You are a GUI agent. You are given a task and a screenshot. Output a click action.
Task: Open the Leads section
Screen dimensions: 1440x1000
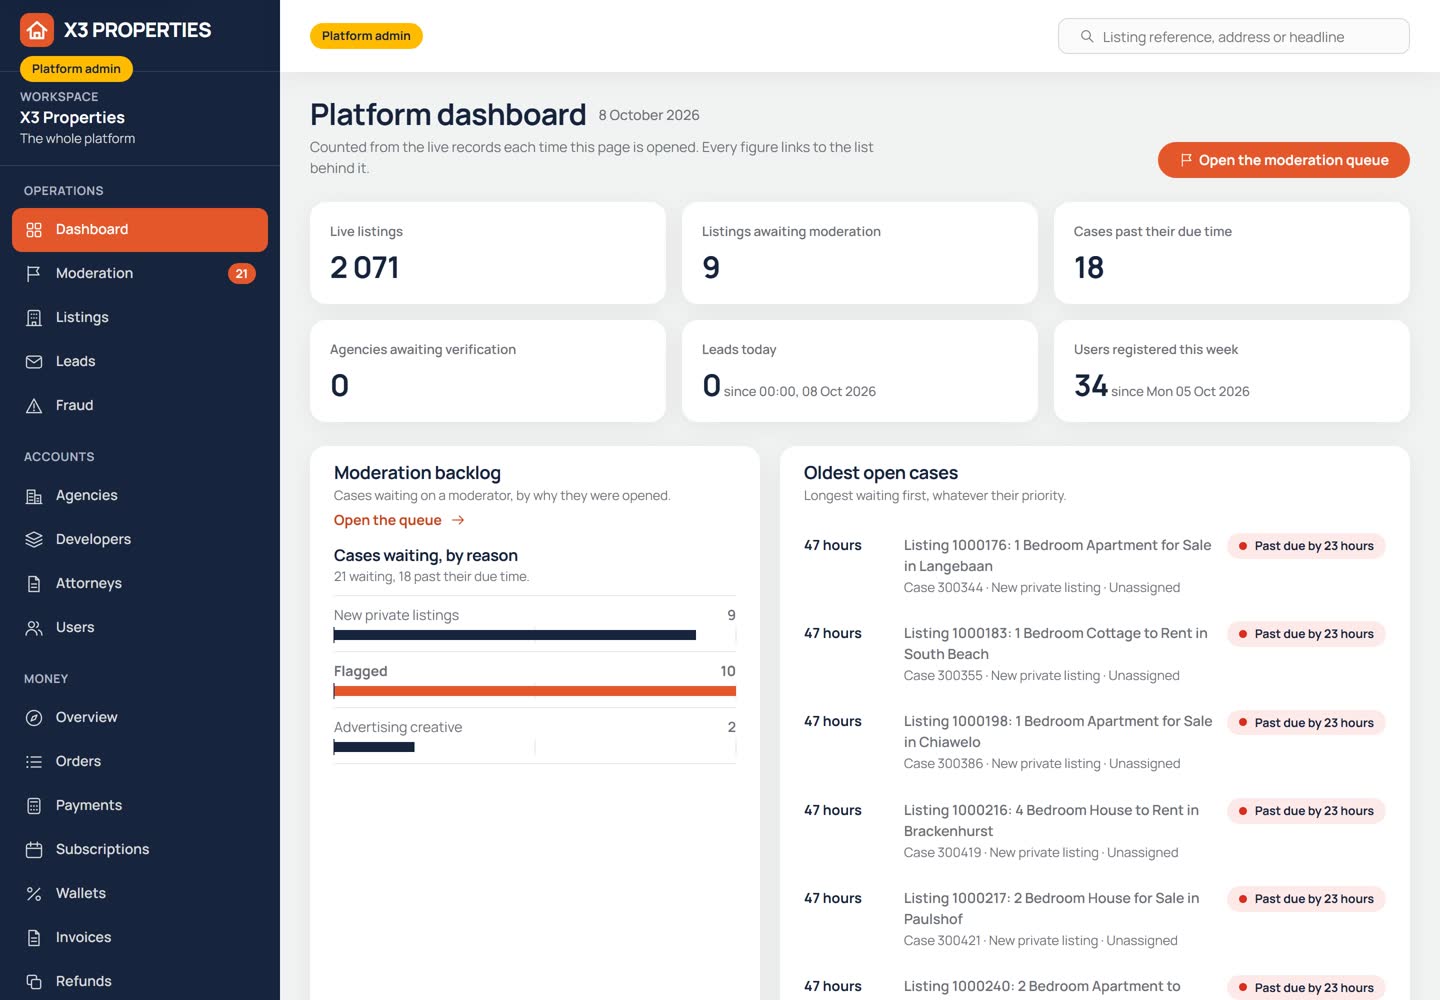tap(140, 362)
